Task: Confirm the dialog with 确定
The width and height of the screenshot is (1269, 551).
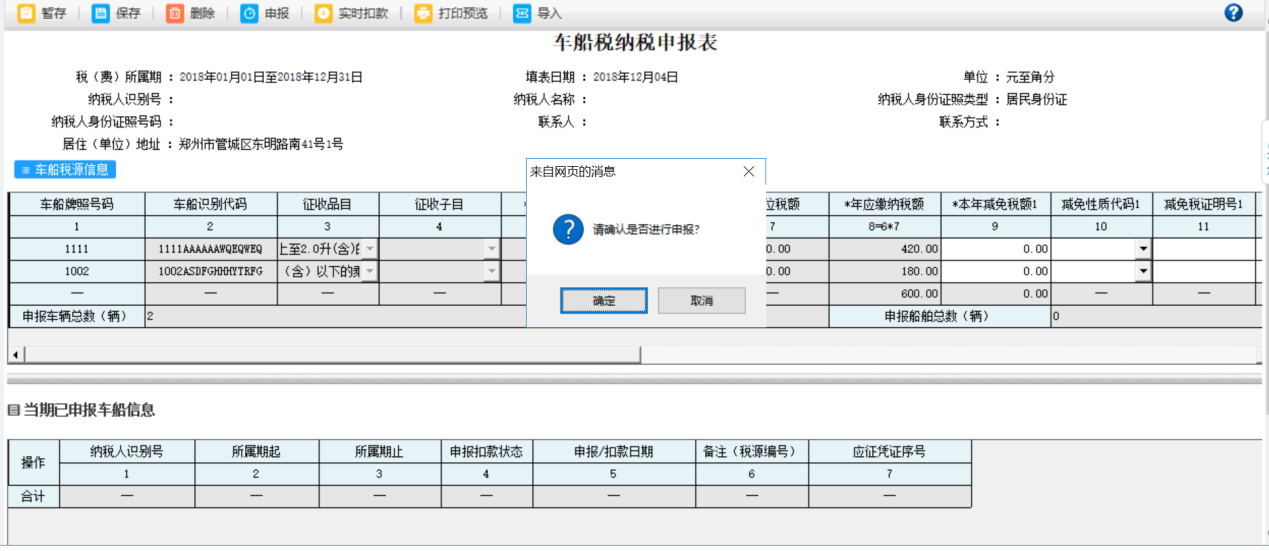Action: coord(604,301)
